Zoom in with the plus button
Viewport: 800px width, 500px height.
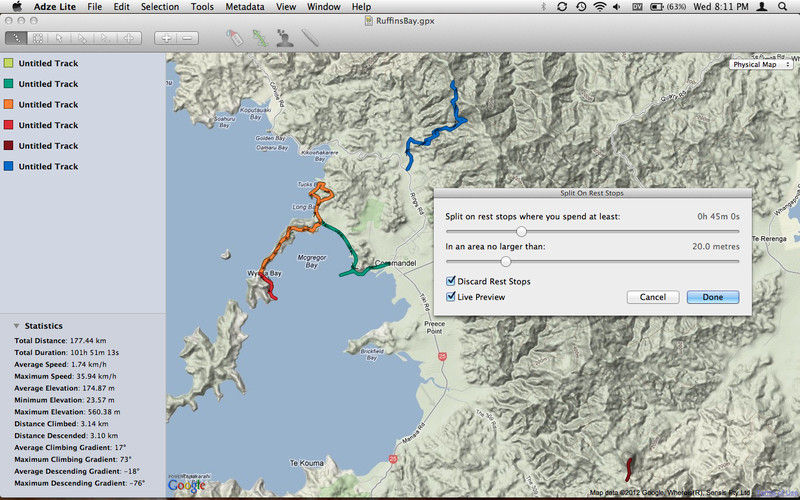click(166, 38)
